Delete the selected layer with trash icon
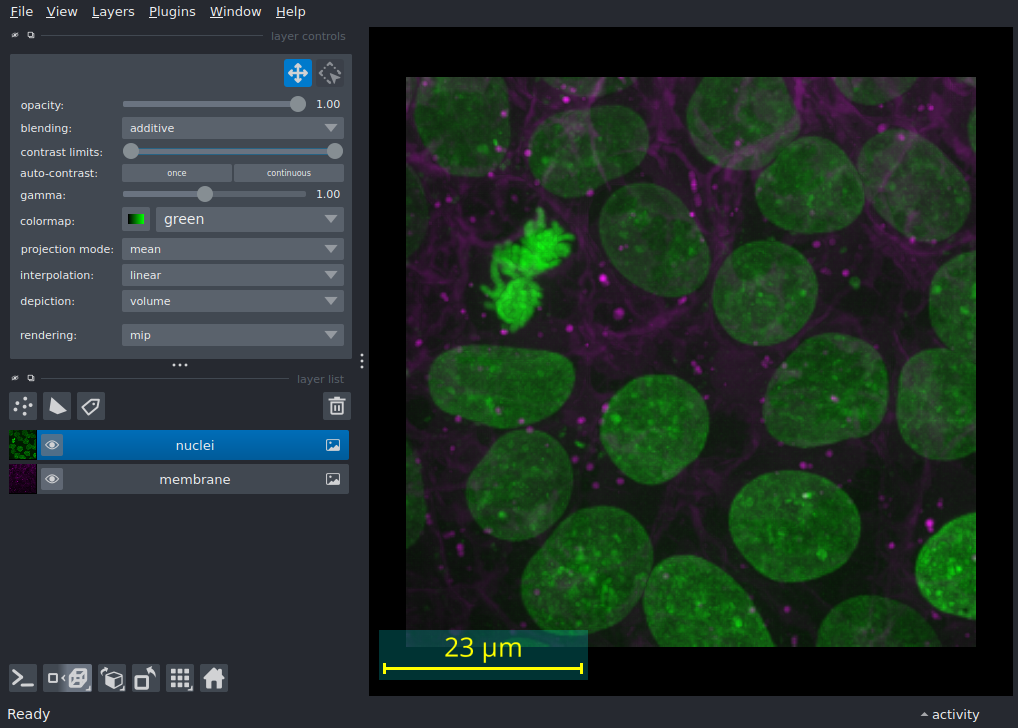 pos(337,406)
